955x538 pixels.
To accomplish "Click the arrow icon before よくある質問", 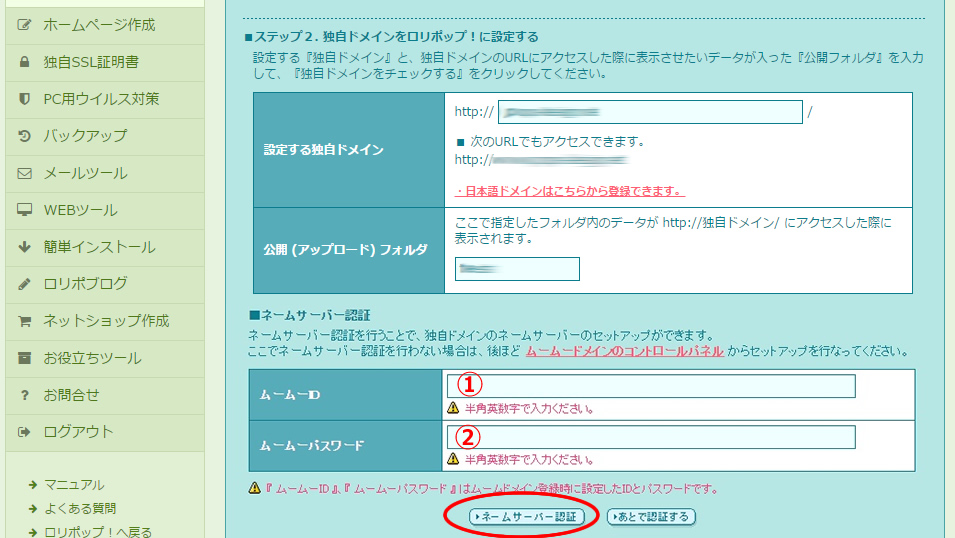I will click(x=33, y=509).
